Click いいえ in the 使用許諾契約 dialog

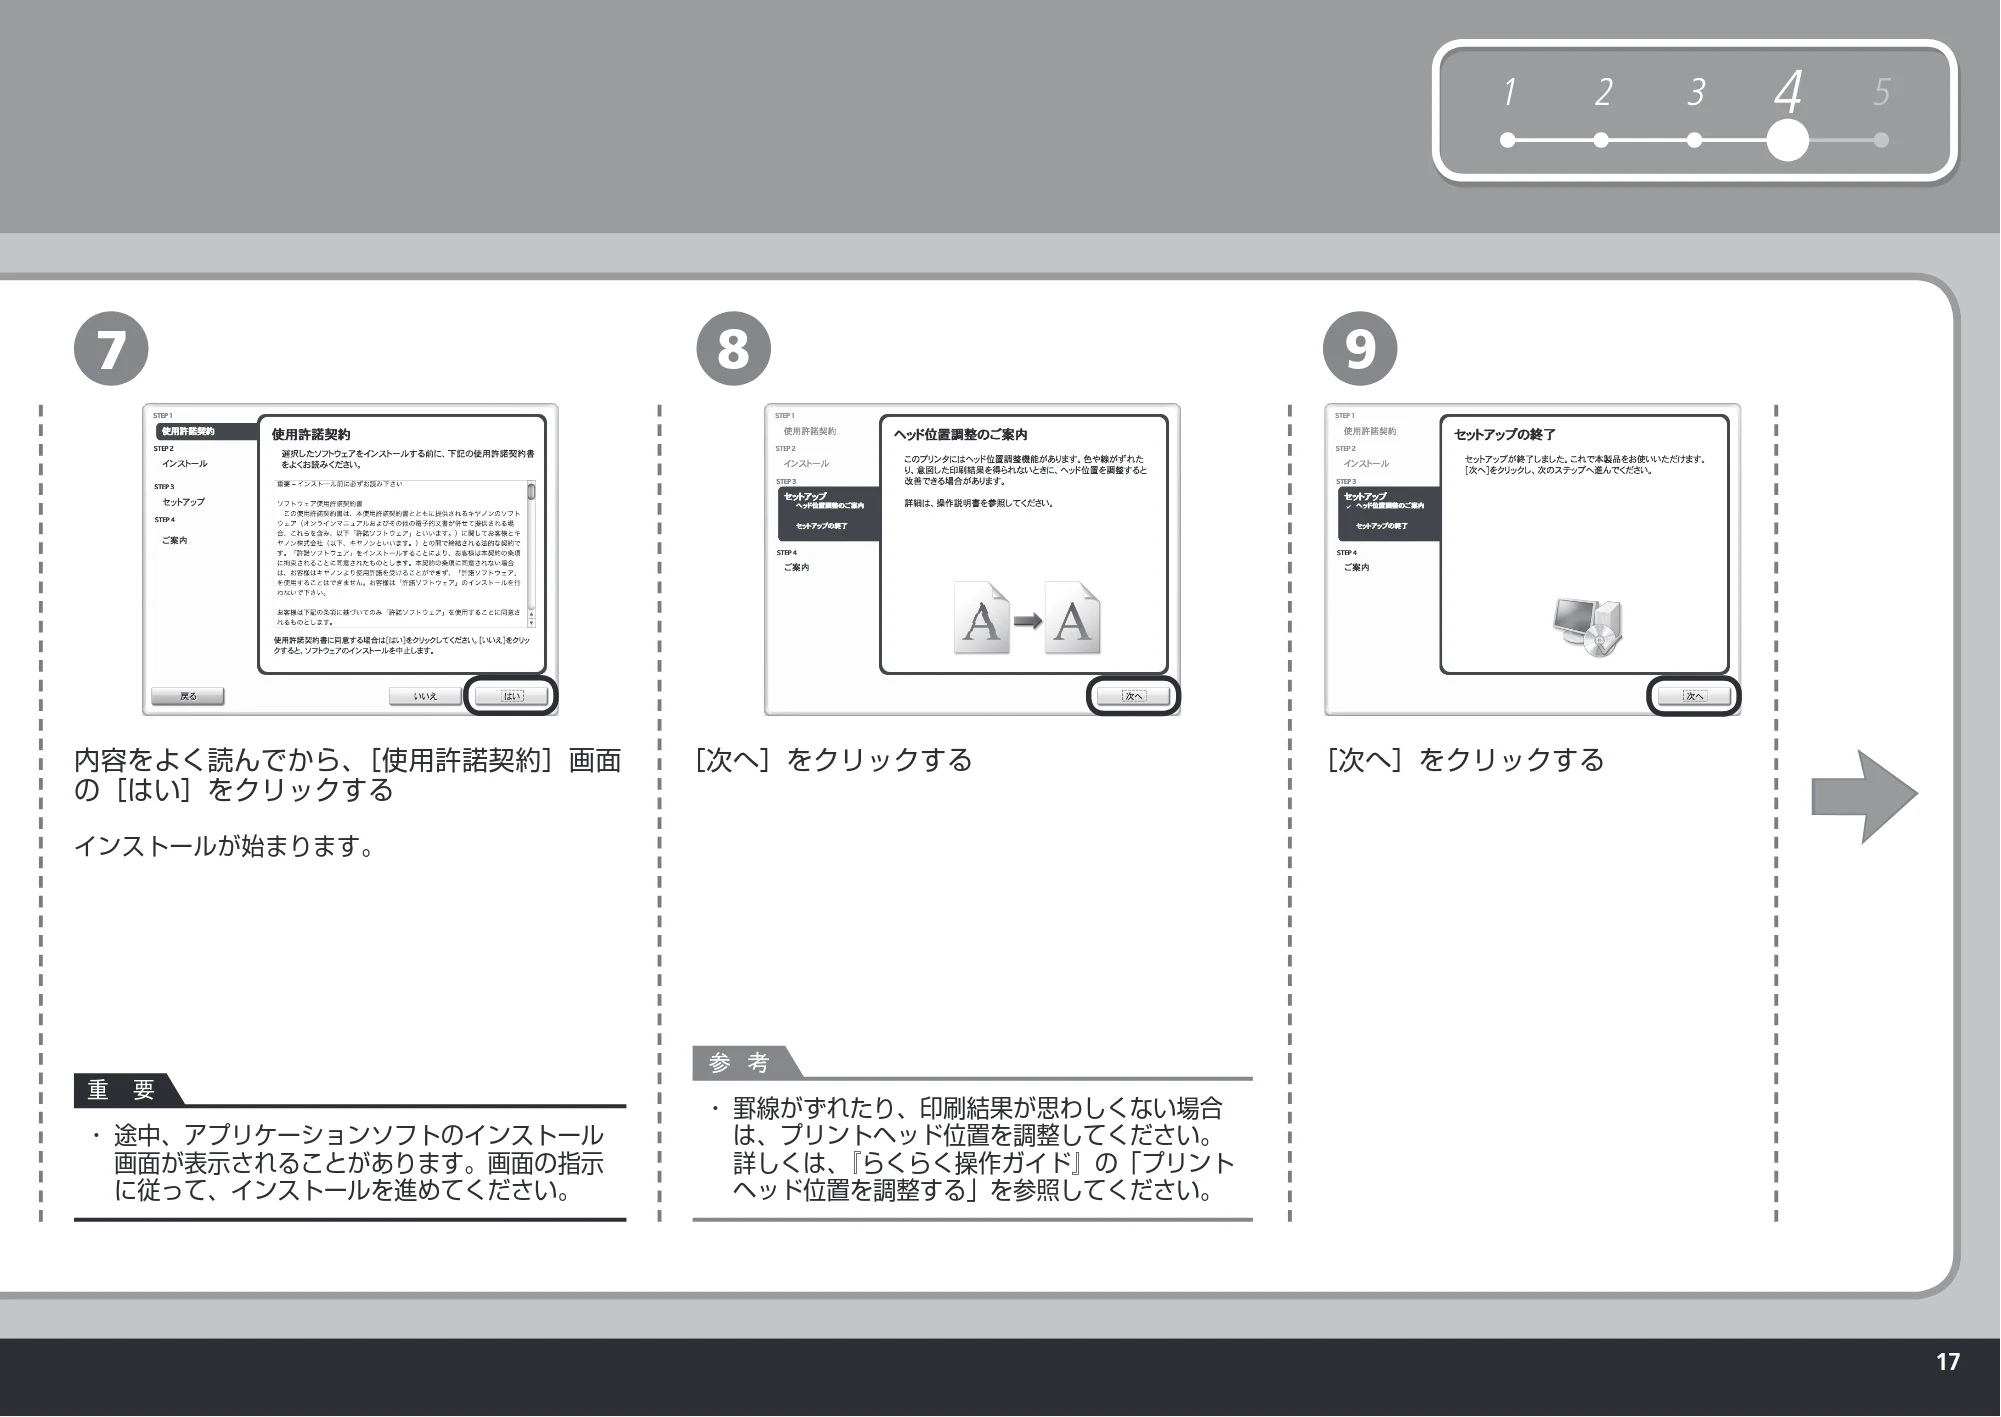click(x=426, y=696)
